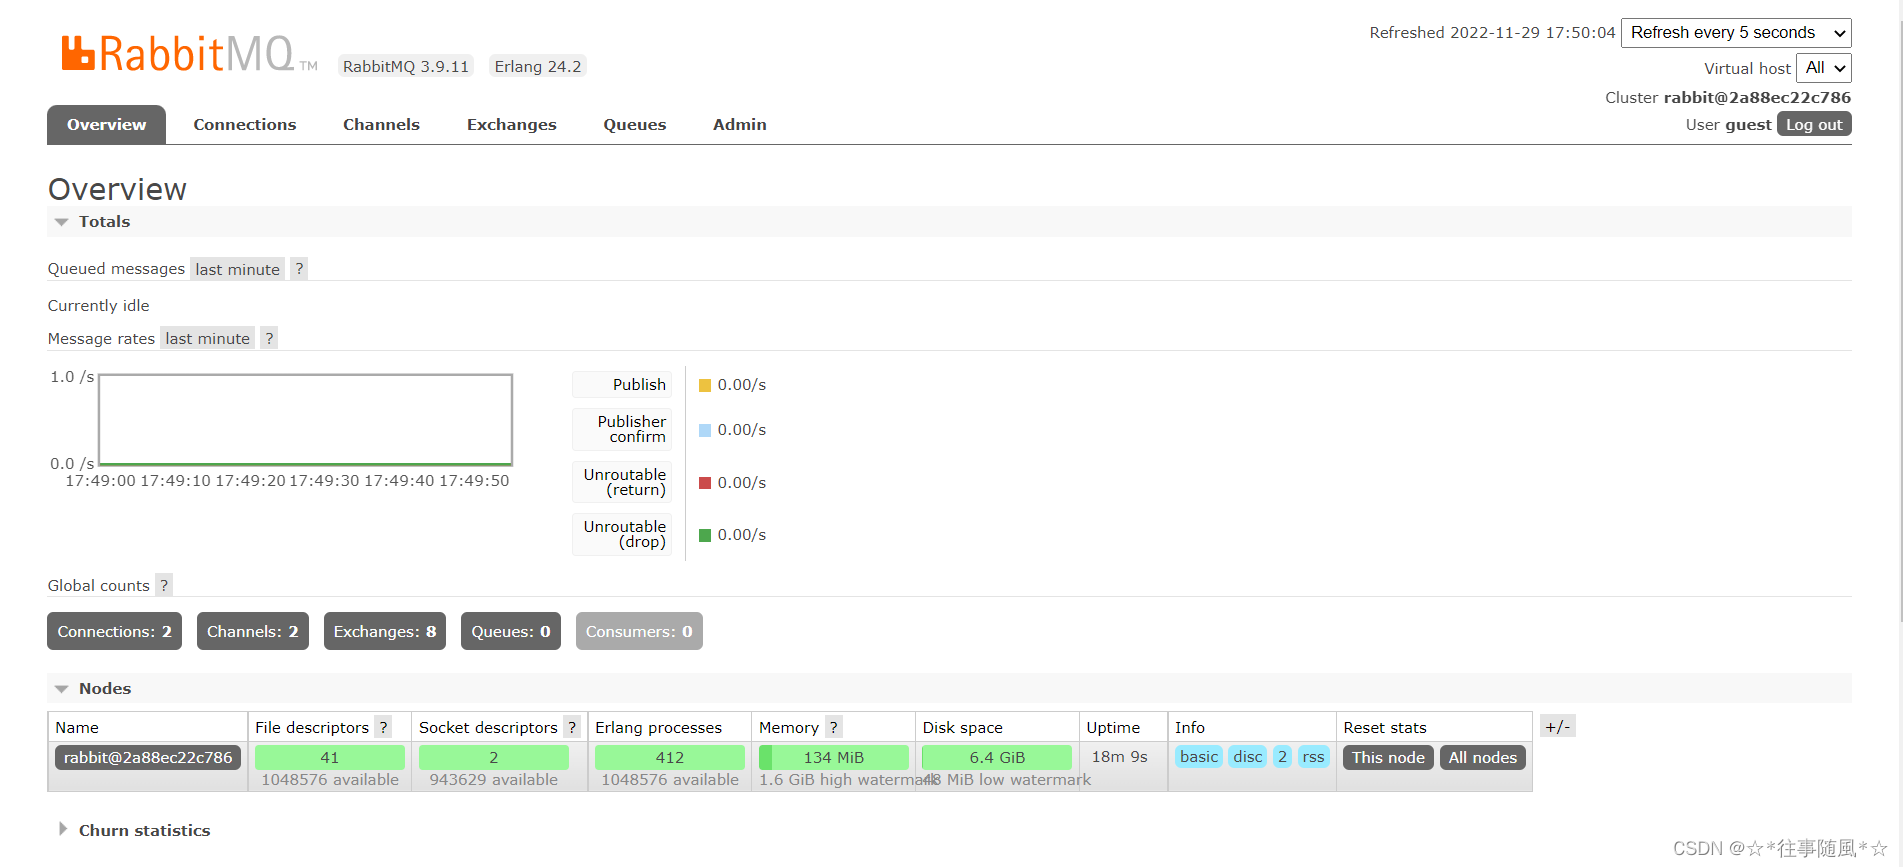Image resolution: width=1903 pixels, height=867 pixels.
Task: Click the Erlang 24.2 version label
Action: pos(538,67)
